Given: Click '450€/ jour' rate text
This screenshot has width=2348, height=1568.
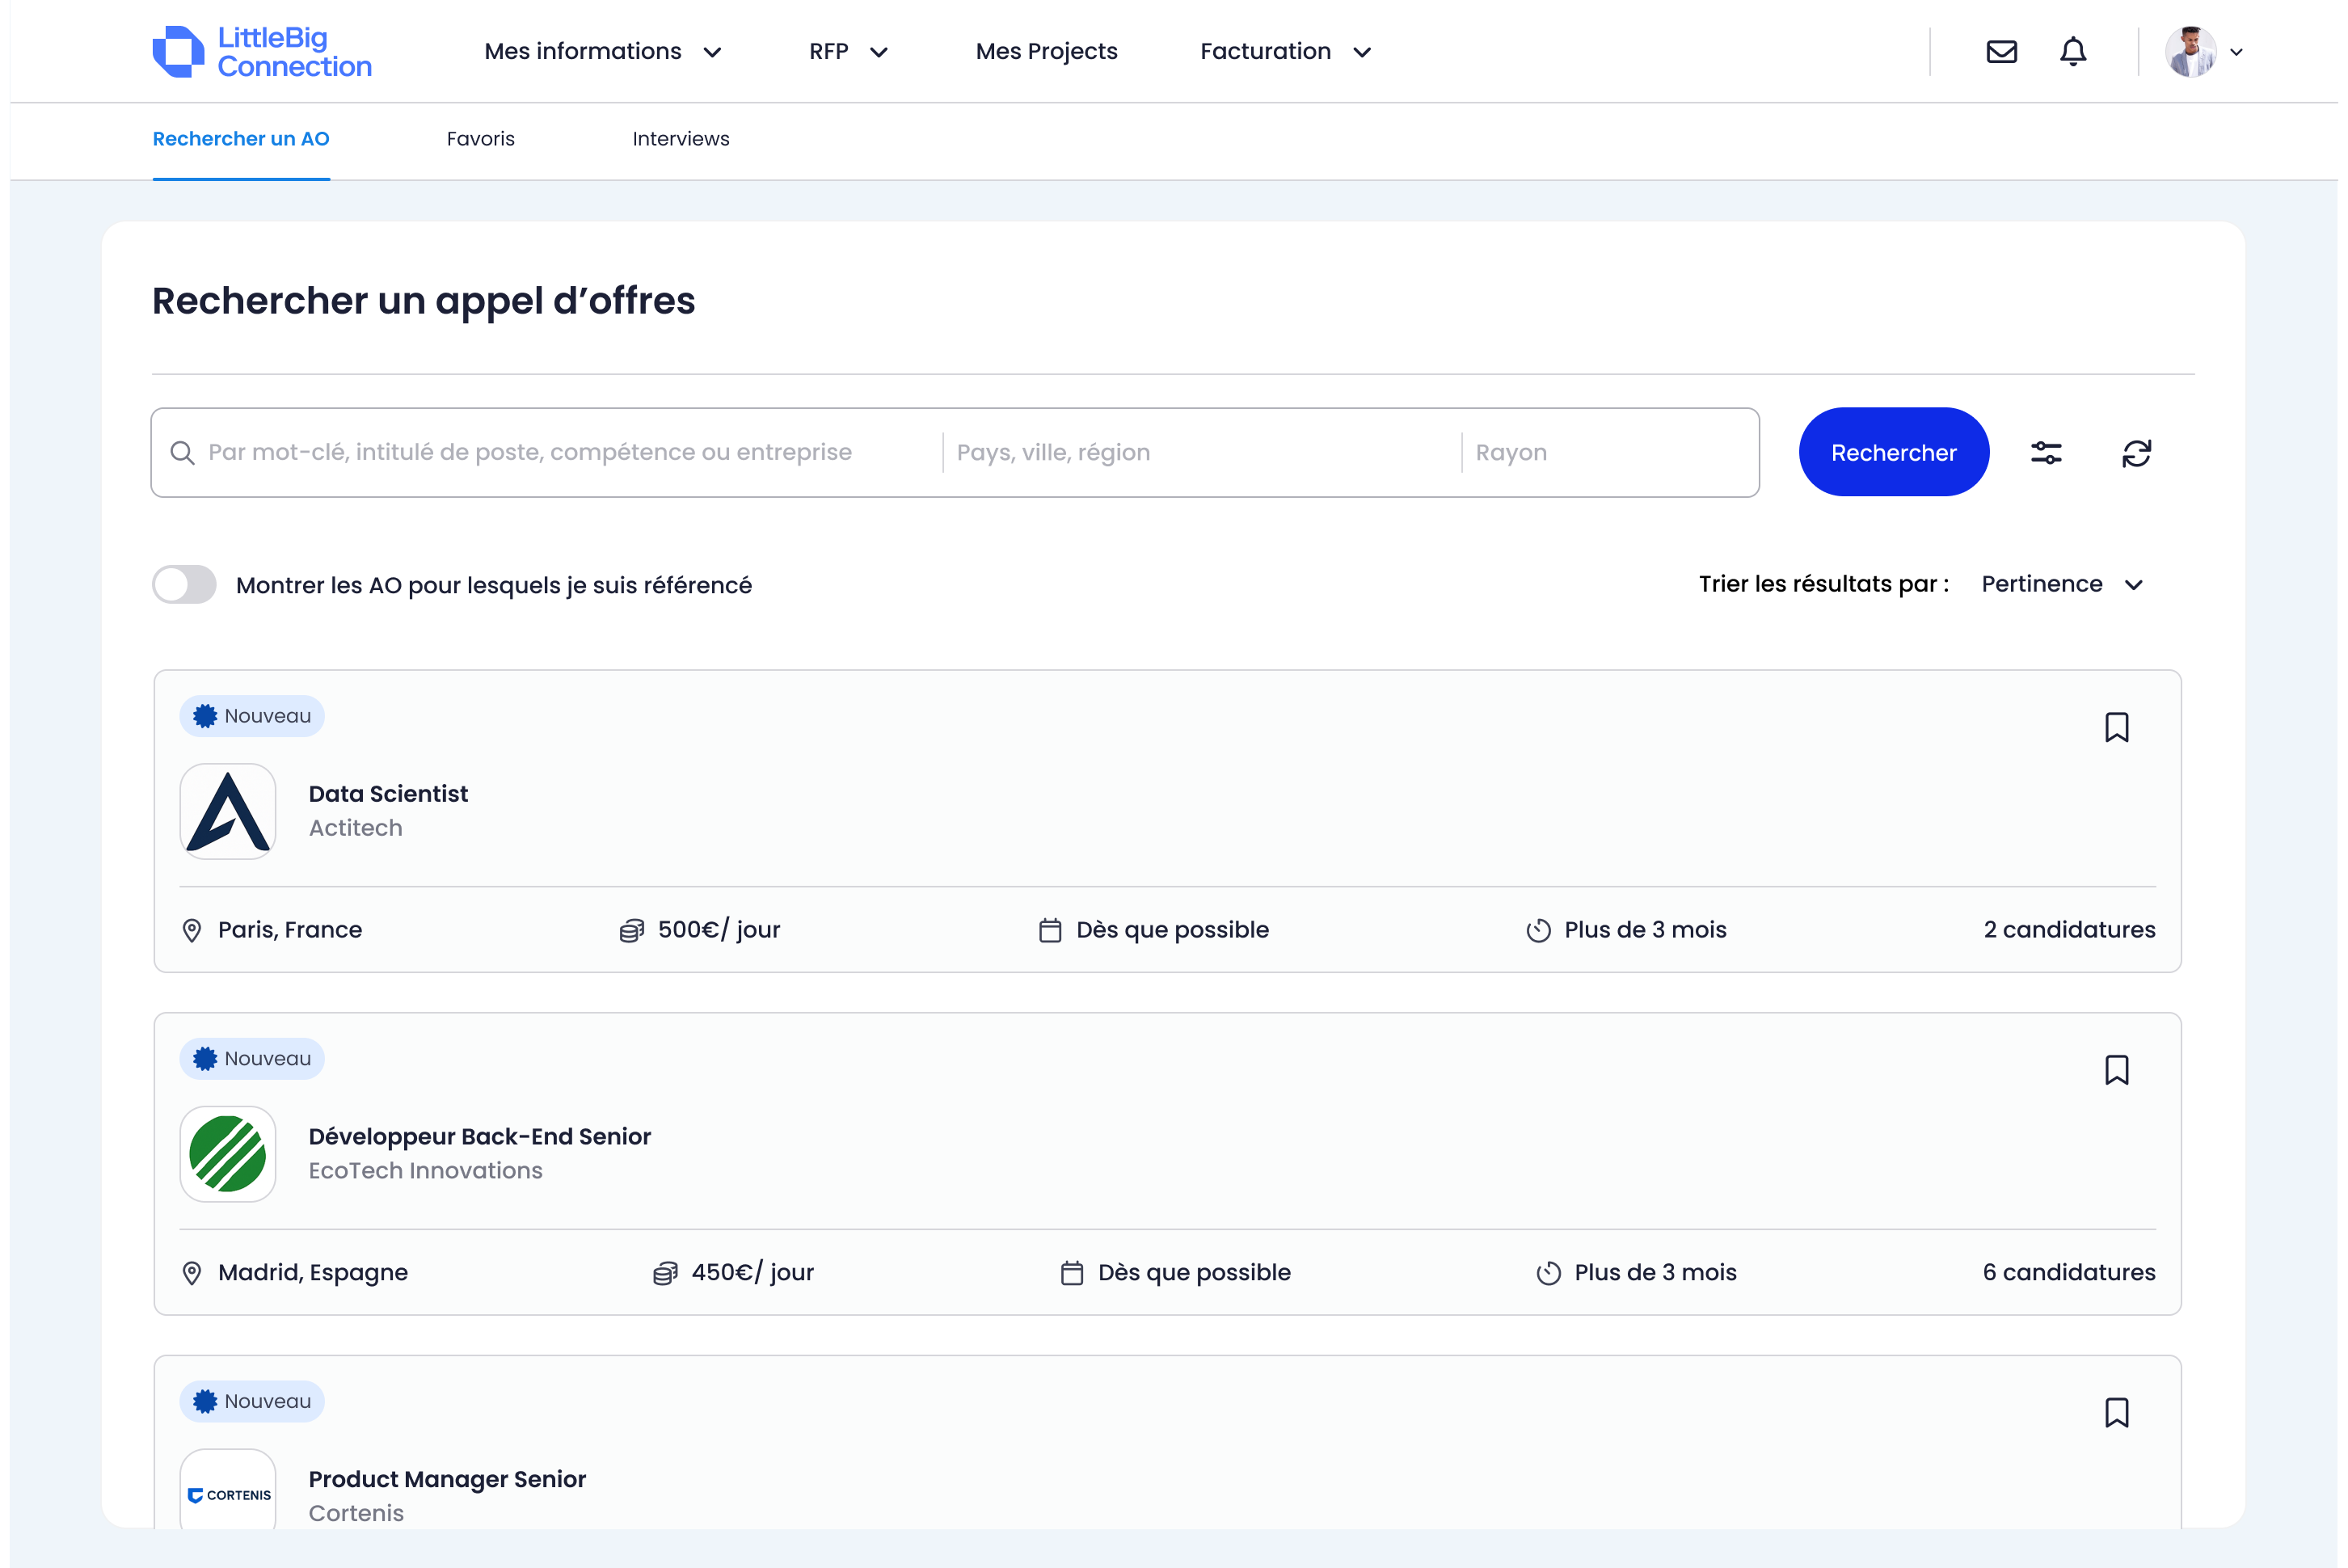Looking at the screenshot, I should 753,1273.
